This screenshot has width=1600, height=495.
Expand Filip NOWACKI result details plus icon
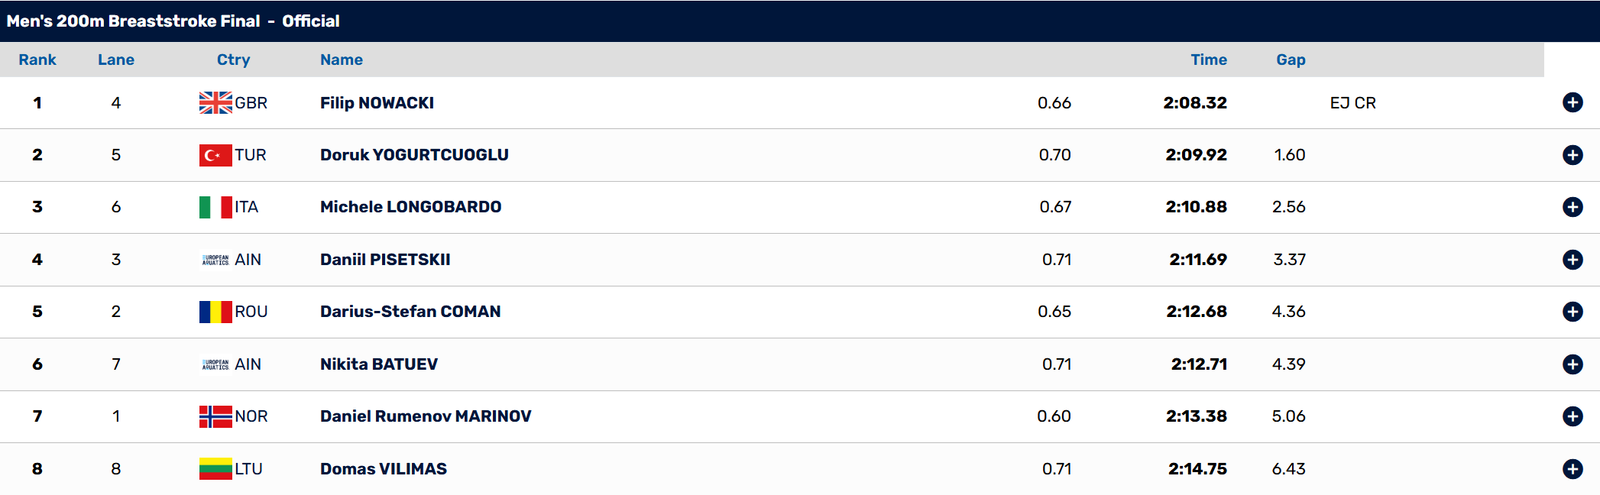[1572, 103]
